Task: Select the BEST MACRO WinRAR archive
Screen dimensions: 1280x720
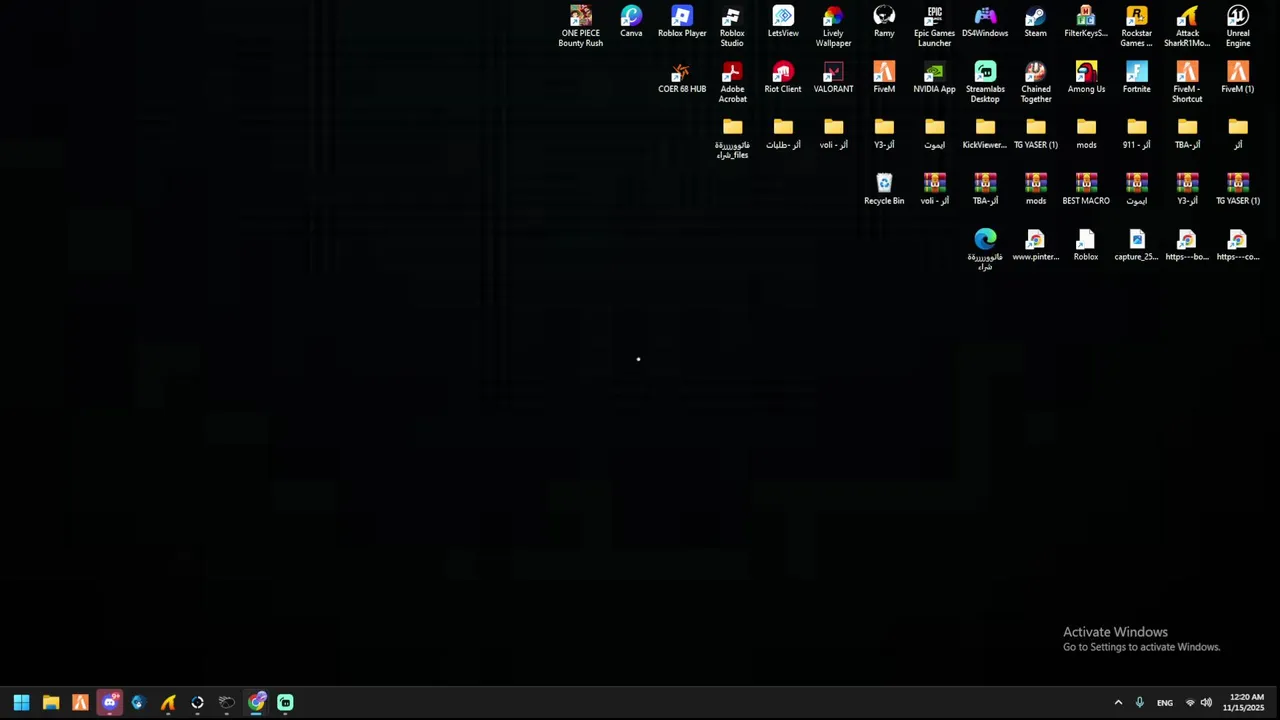Action: (x=1086, y=190)
